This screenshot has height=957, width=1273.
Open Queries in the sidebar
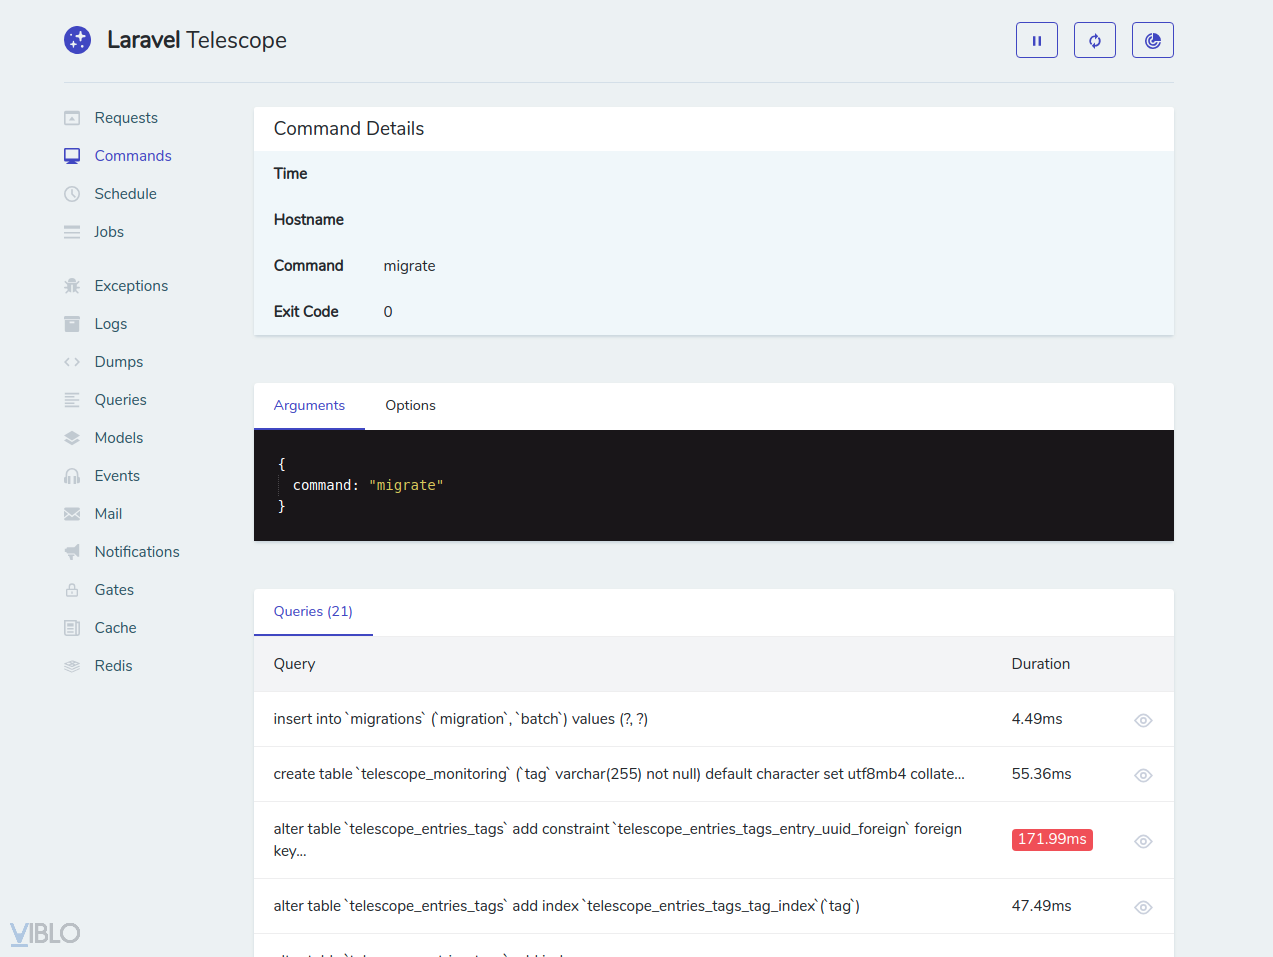pos(120,400)
